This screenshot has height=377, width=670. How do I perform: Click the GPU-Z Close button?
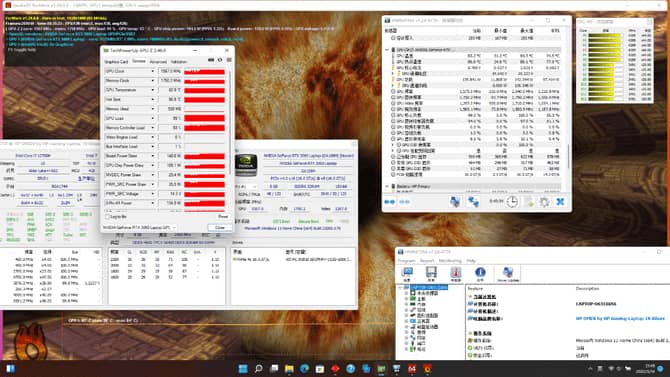coord(220,228)
